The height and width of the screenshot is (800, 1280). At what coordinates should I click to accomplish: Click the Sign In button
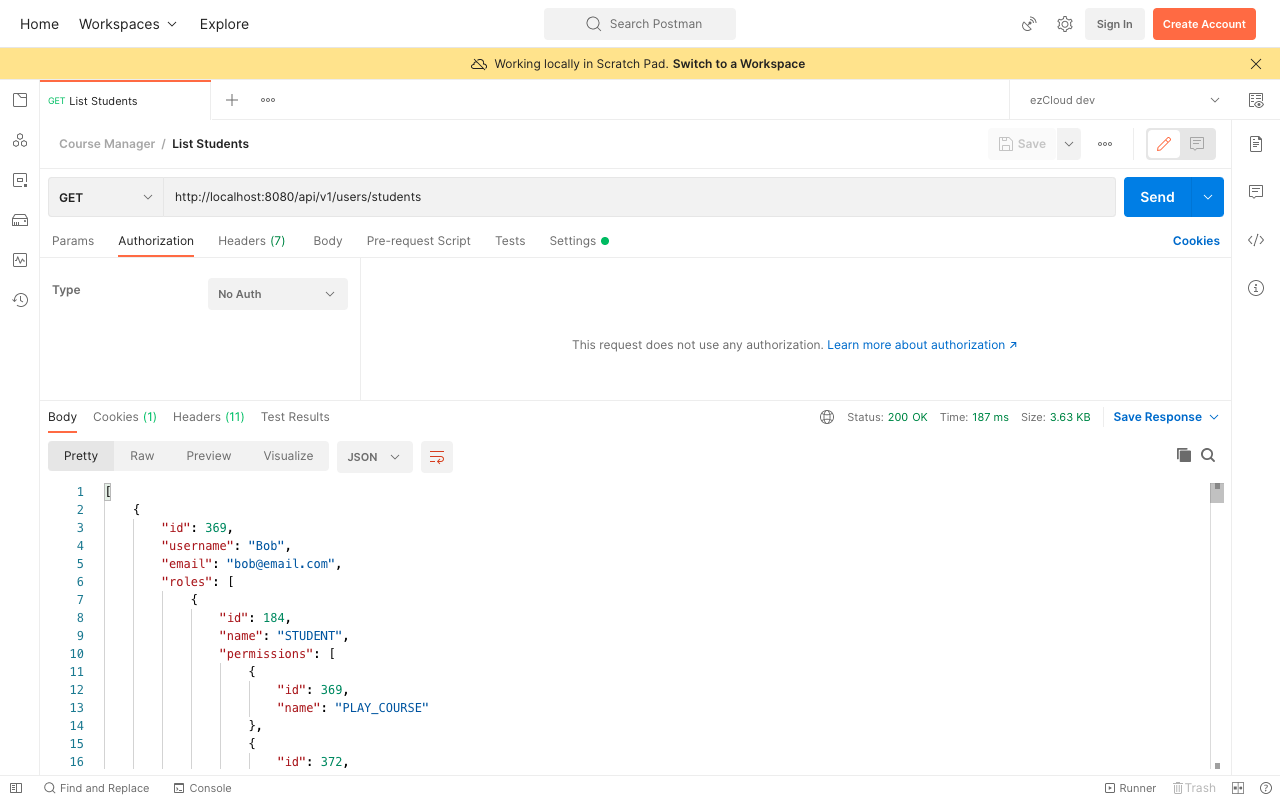(x=1115, y=24)
